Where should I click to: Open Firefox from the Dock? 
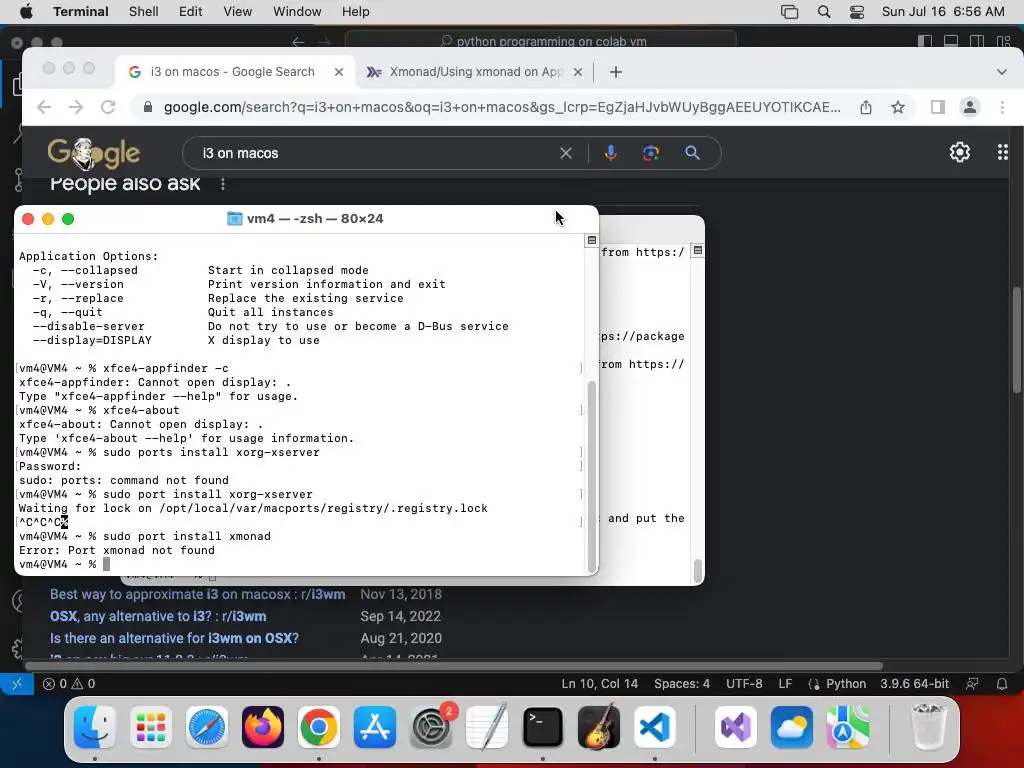tap(263, 727)
